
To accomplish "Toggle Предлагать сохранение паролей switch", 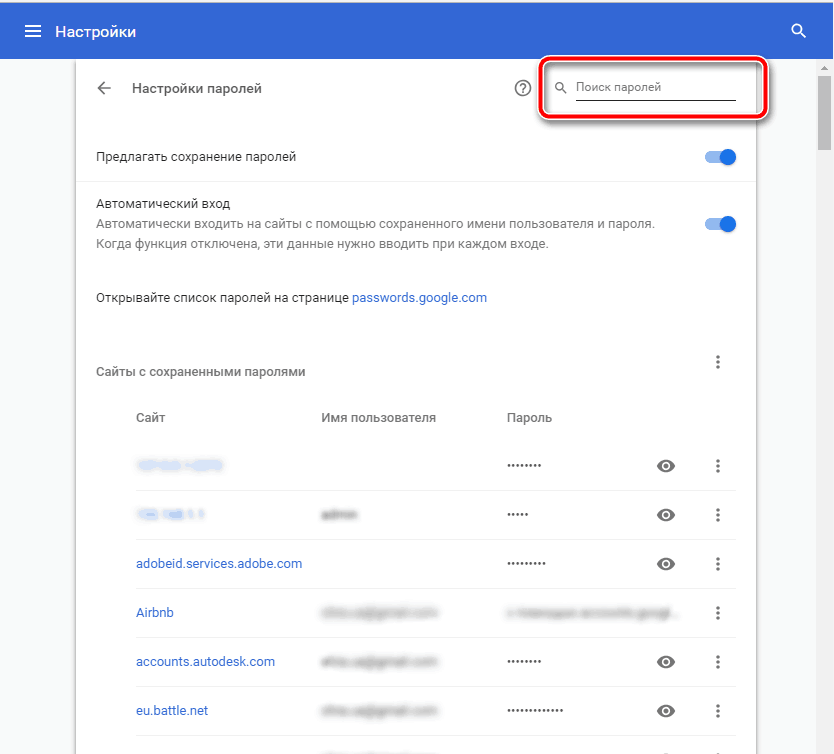I will [x=720, y=157].
